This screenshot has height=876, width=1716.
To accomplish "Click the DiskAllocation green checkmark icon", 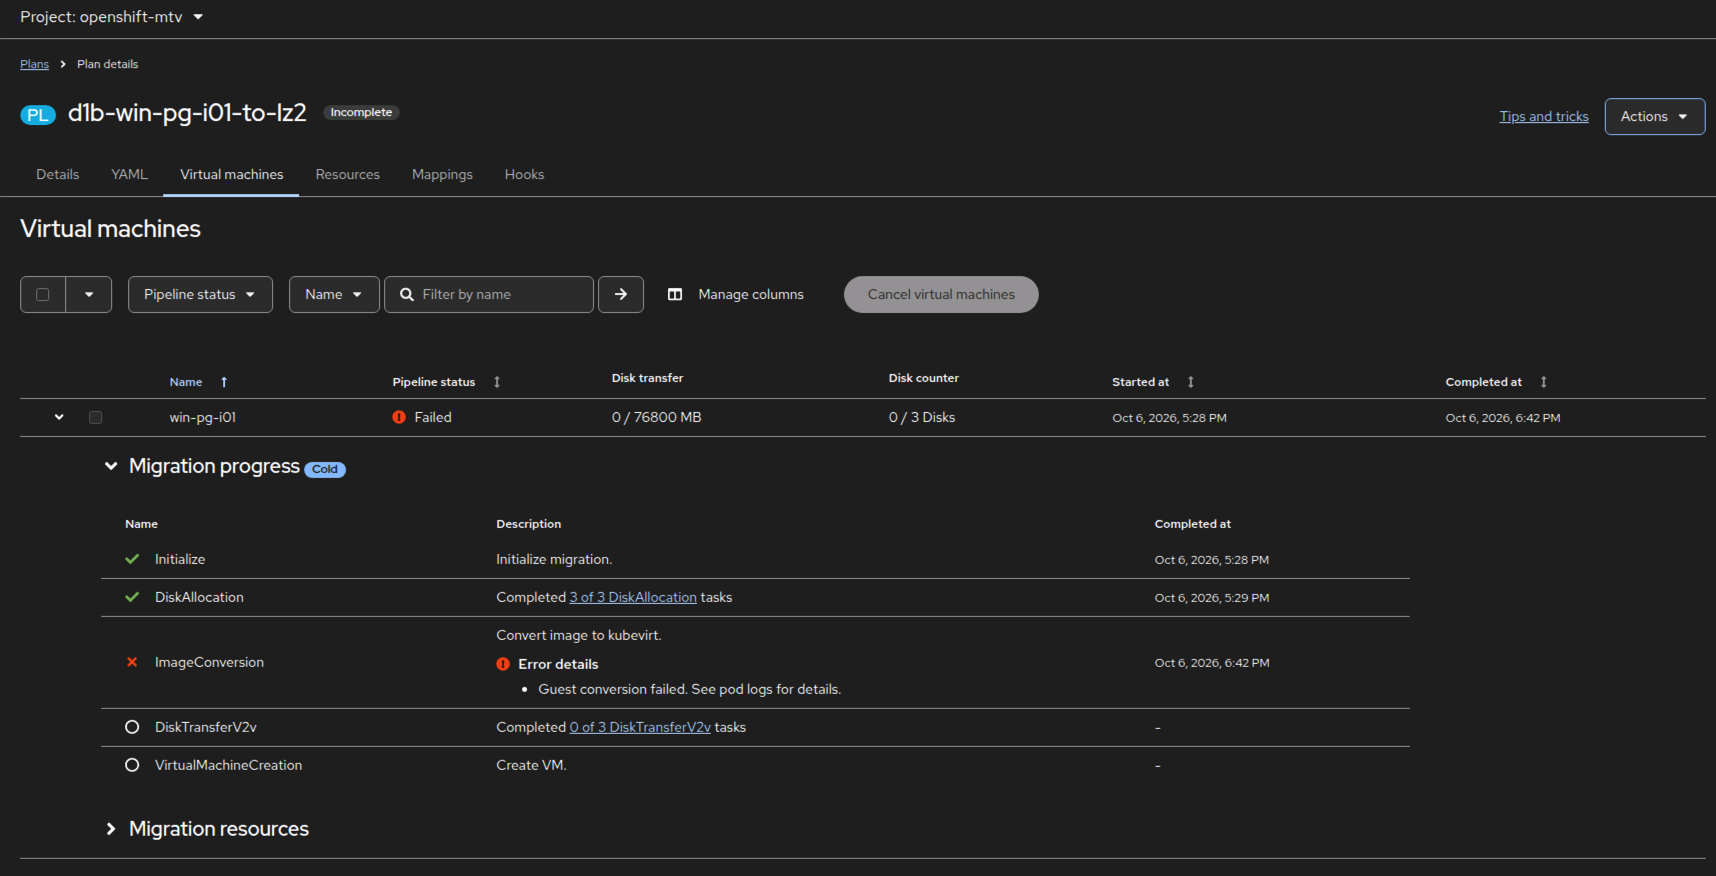I will point(132,597).
